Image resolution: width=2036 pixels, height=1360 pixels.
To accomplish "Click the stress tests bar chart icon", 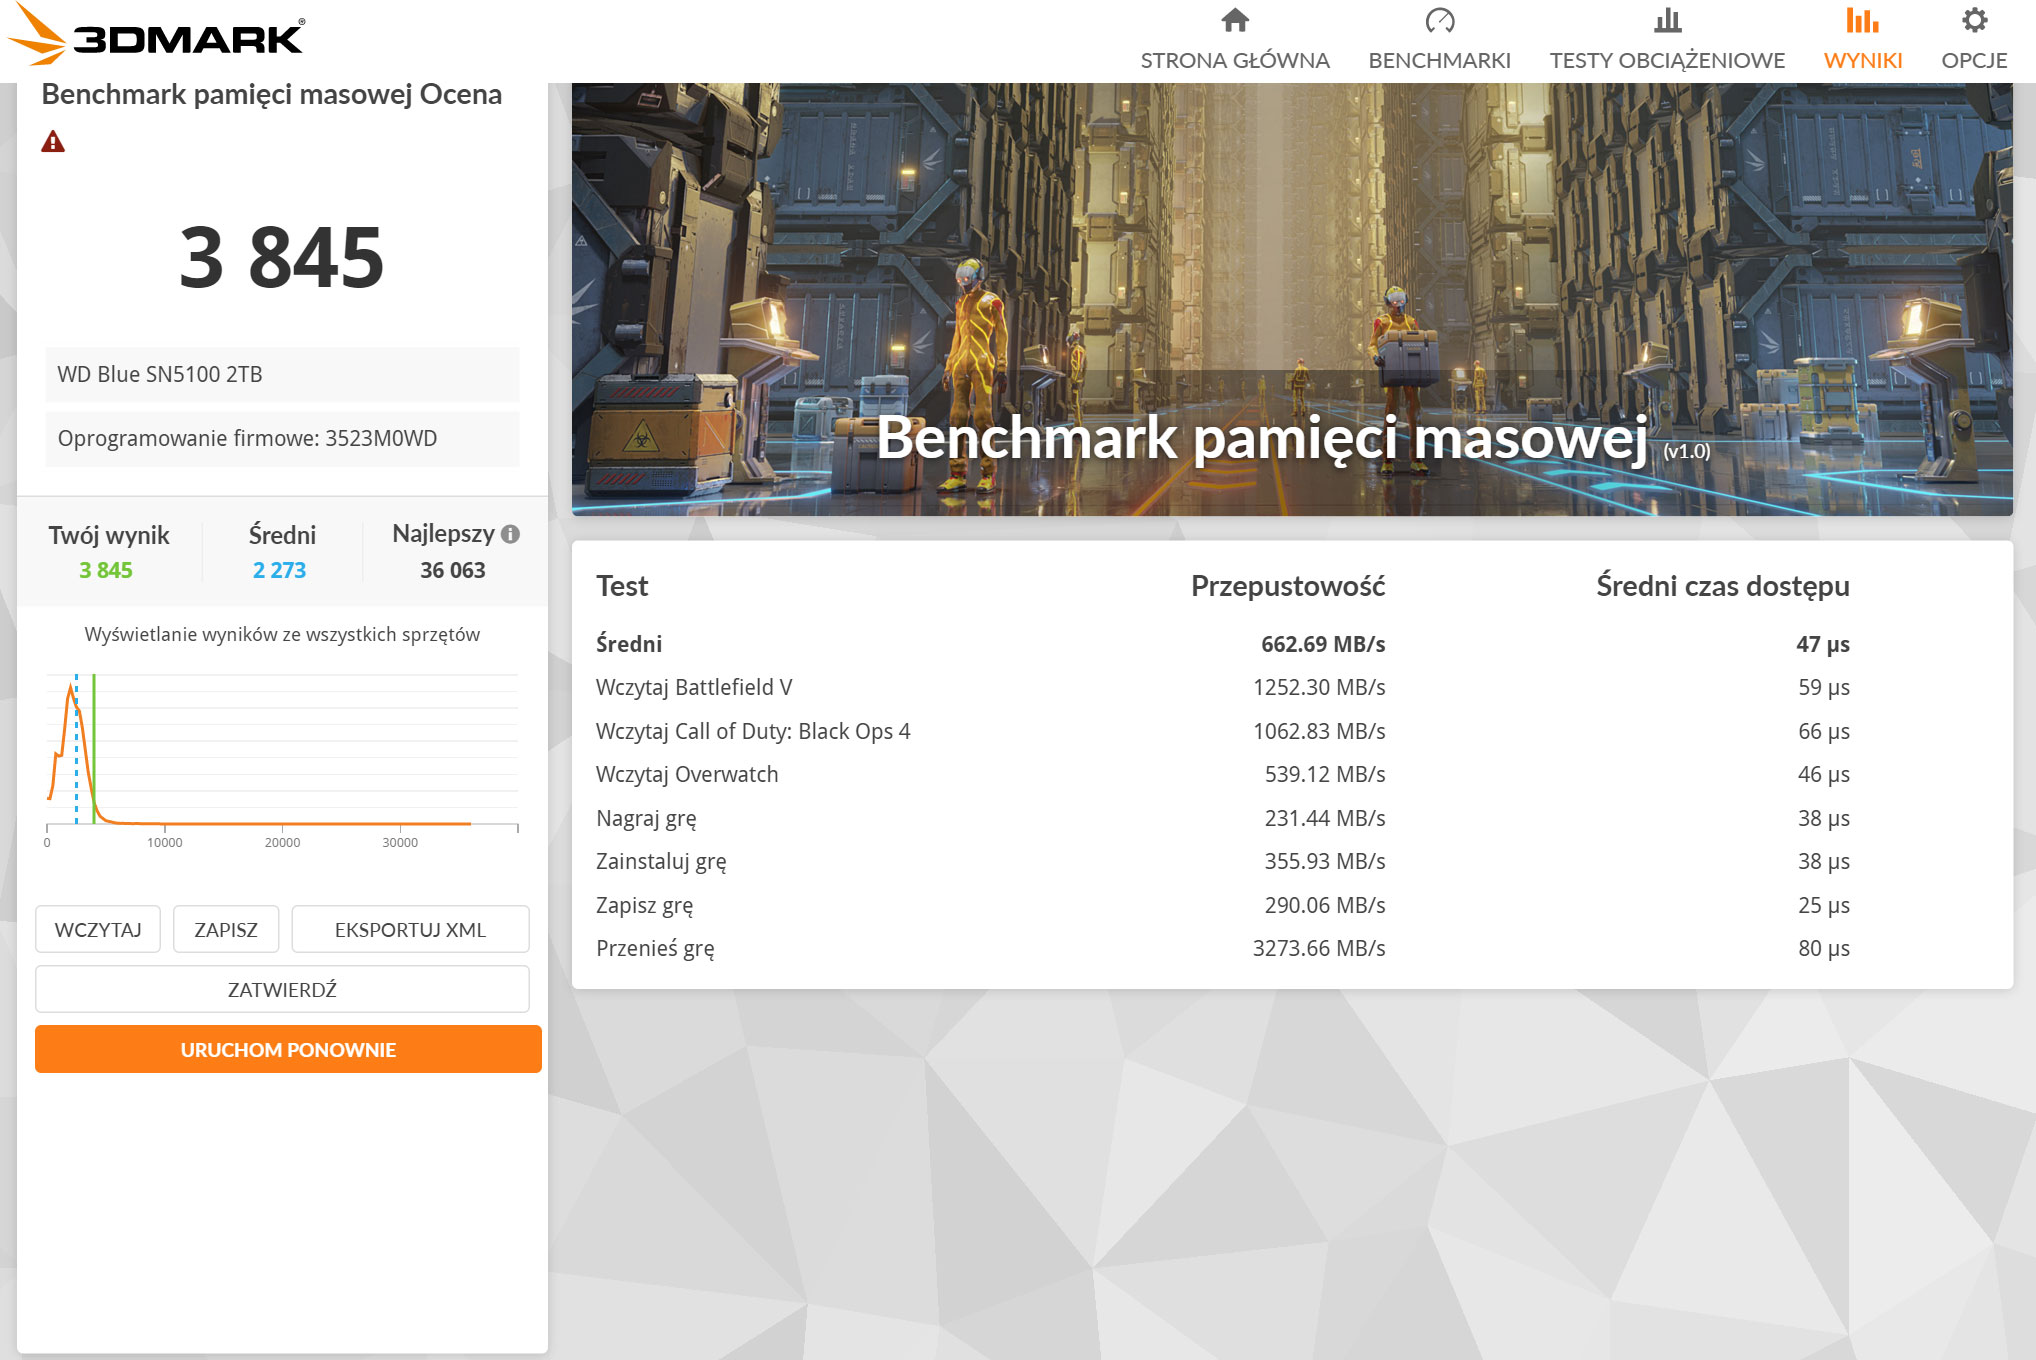I will pos(1667,21).
